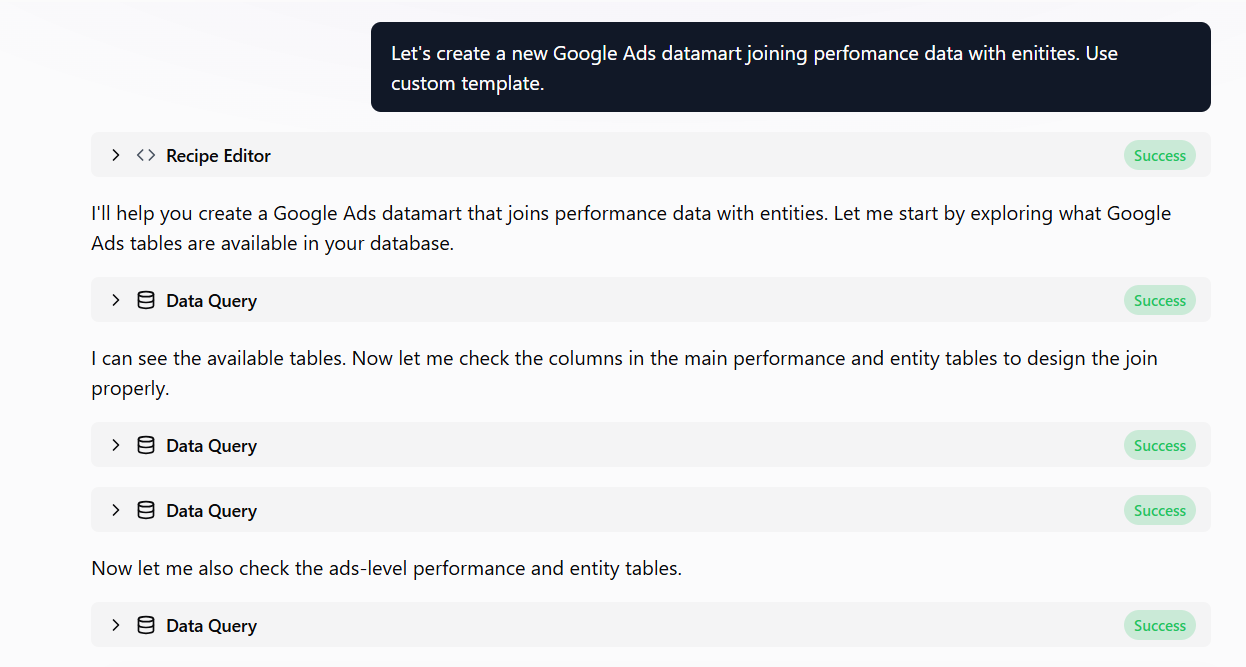
Task: Click the "ads-level performance and entity tables" sentence
Action: [x=386, y=568]
